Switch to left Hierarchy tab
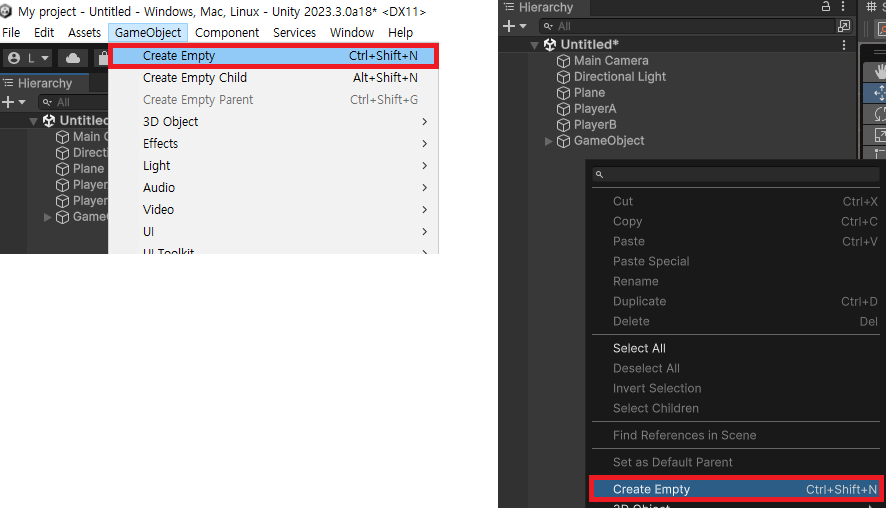 (x=45, y=83)
